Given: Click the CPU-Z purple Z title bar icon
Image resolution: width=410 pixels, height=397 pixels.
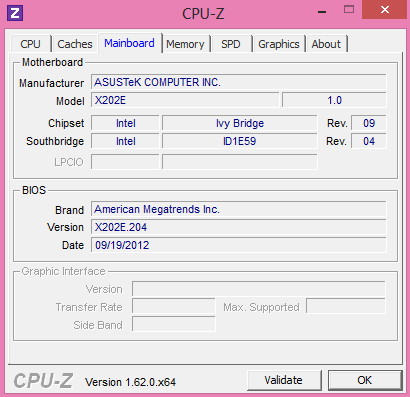Looking at the screenshot, I should pyautogui.click(x=15, y=13).
